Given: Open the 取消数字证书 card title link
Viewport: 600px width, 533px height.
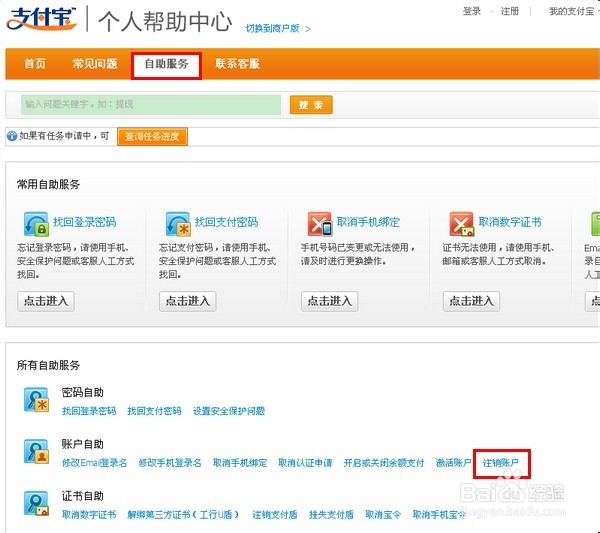Looking at the screenshot, I should pos(510,222).
